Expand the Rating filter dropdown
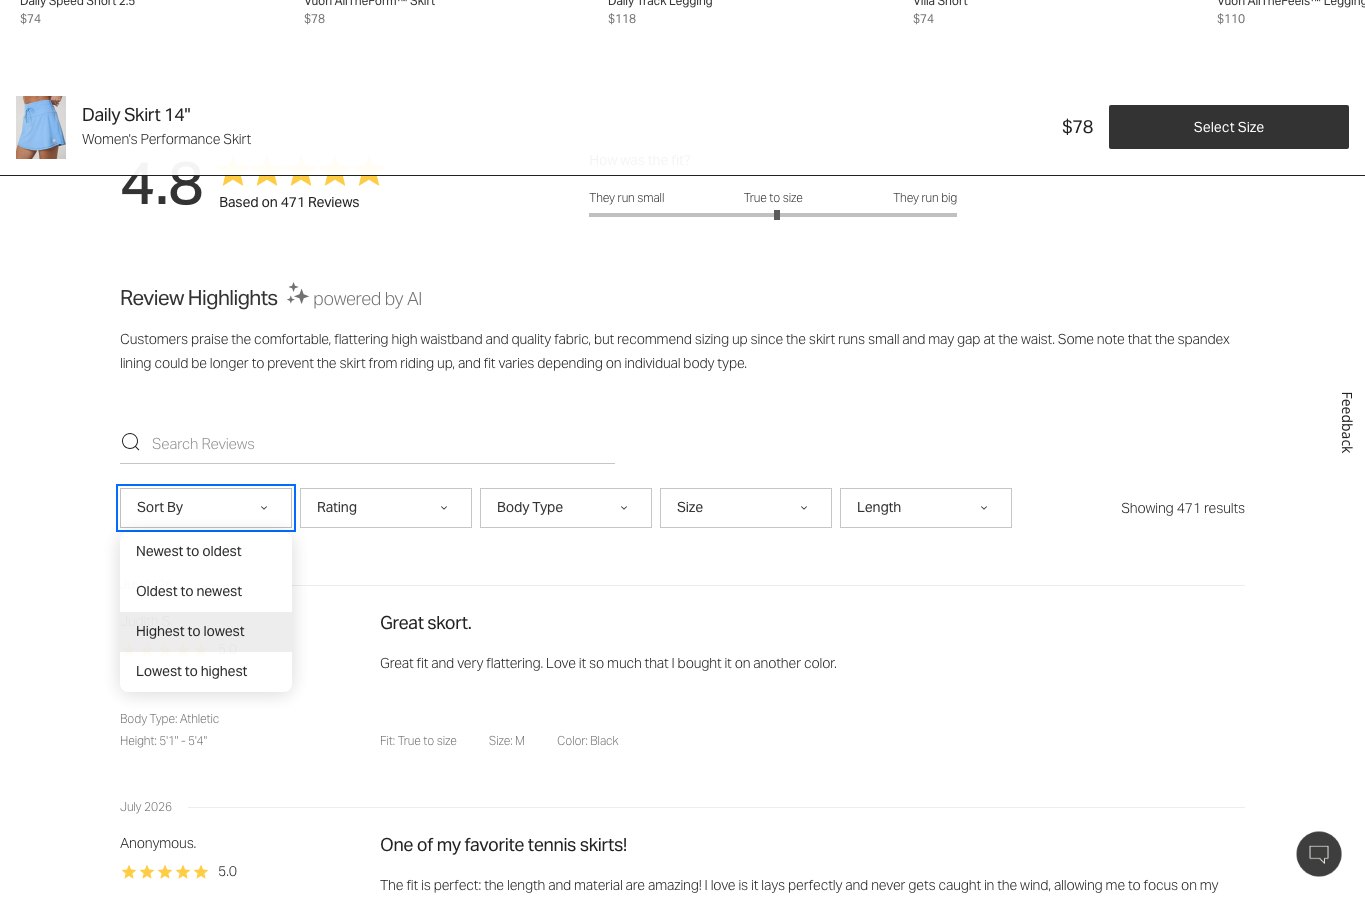This screenshot has height=900, width=1365. [x=386, y=508]
